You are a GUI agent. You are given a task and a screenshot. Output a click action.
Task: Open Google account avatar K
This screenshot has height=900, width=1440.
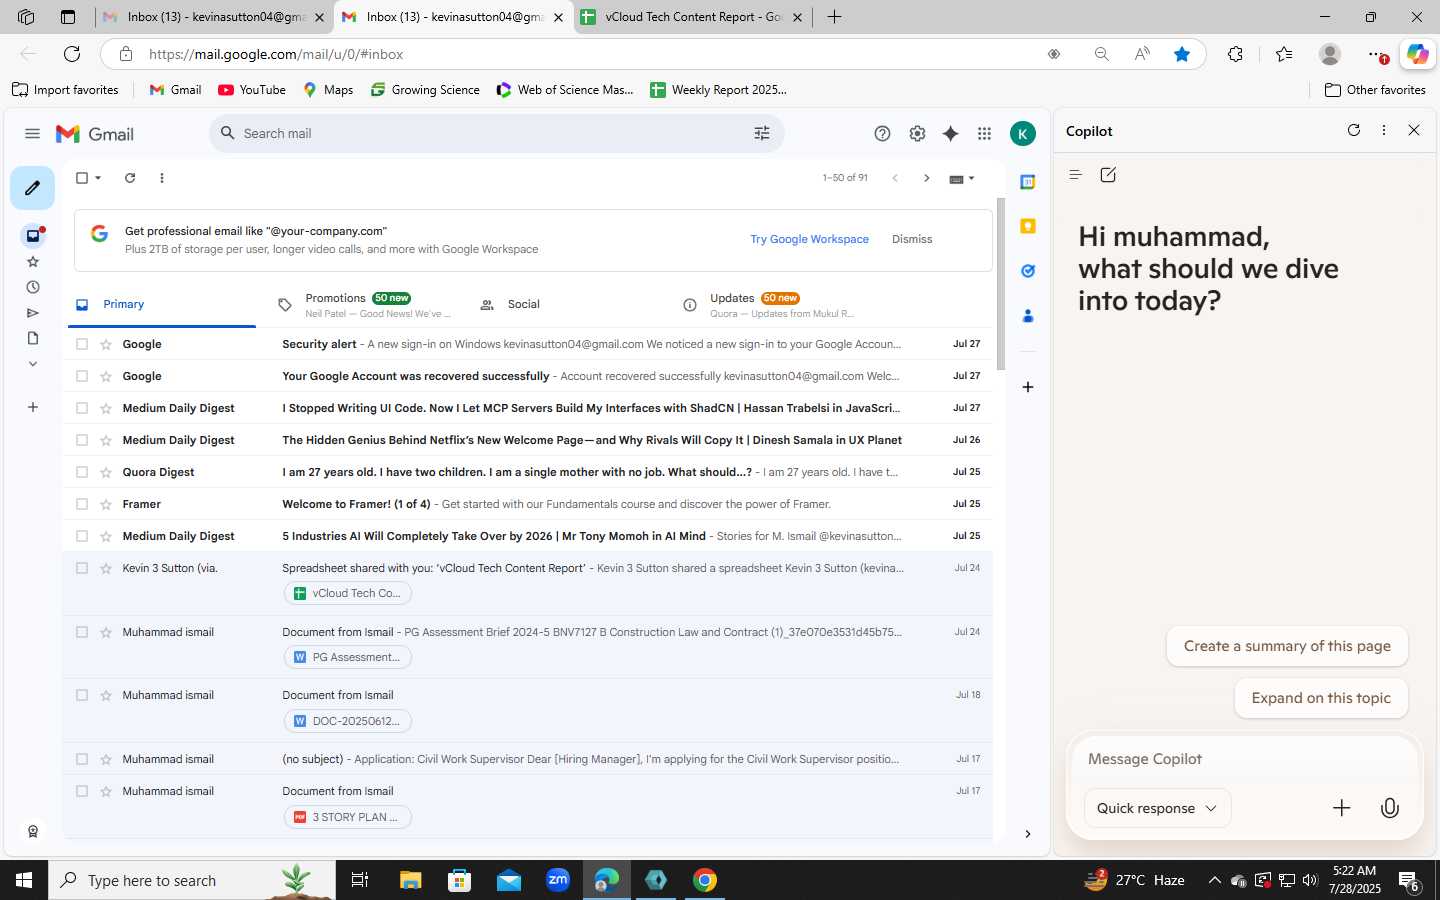pyautogui.click(x=1023, y=134)
